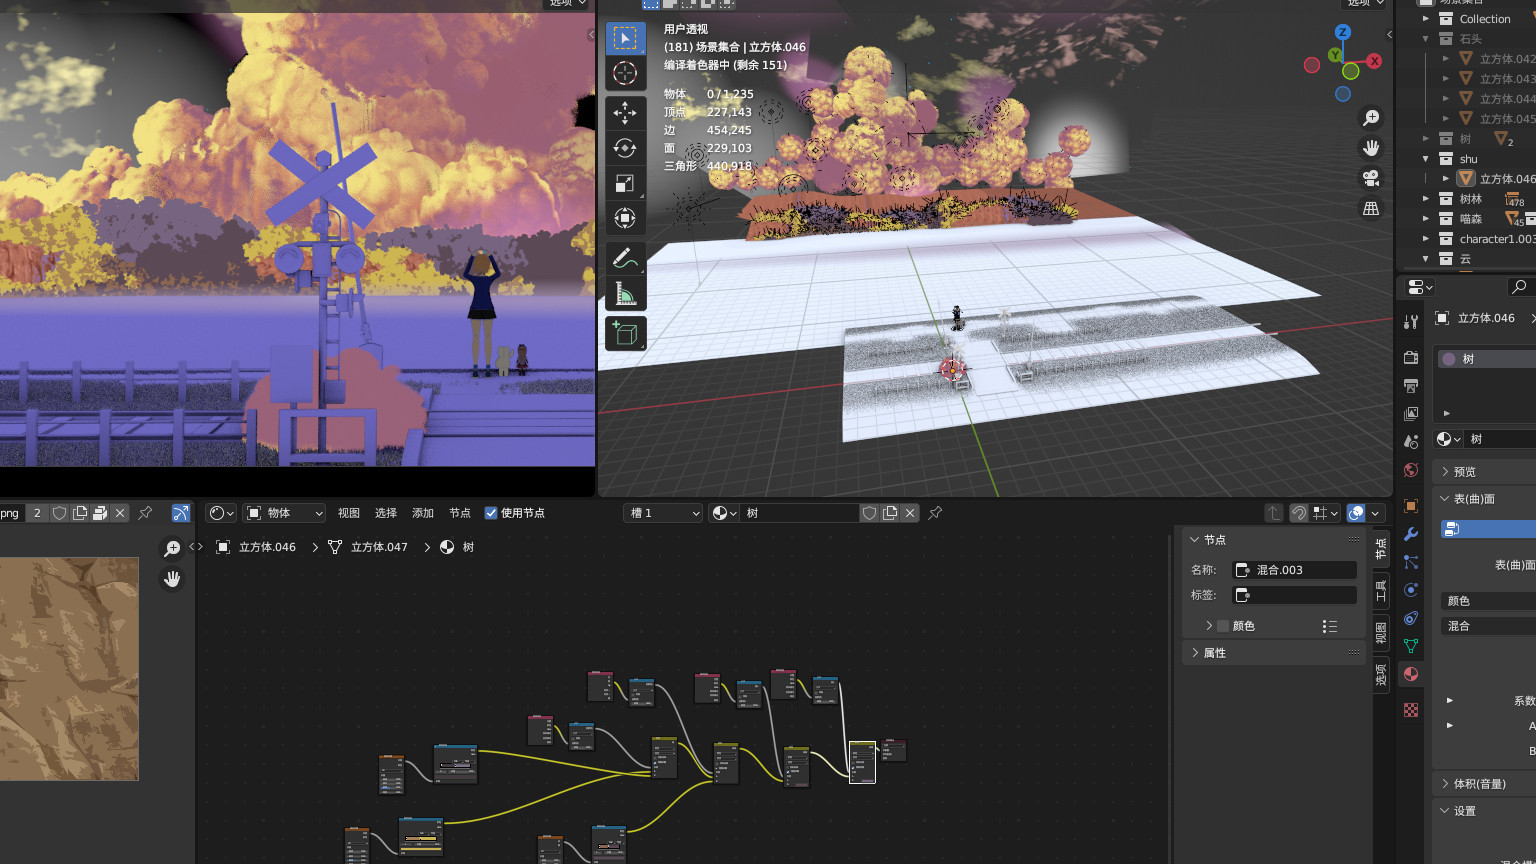
Task: Open the World properties tab icon
Action: (1411, 470)
